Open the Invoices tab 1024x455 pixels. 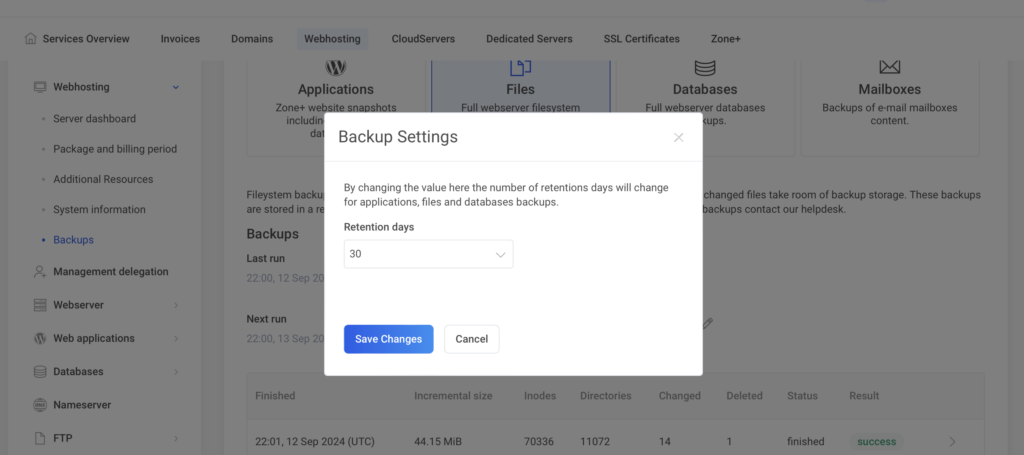(180, 39)
